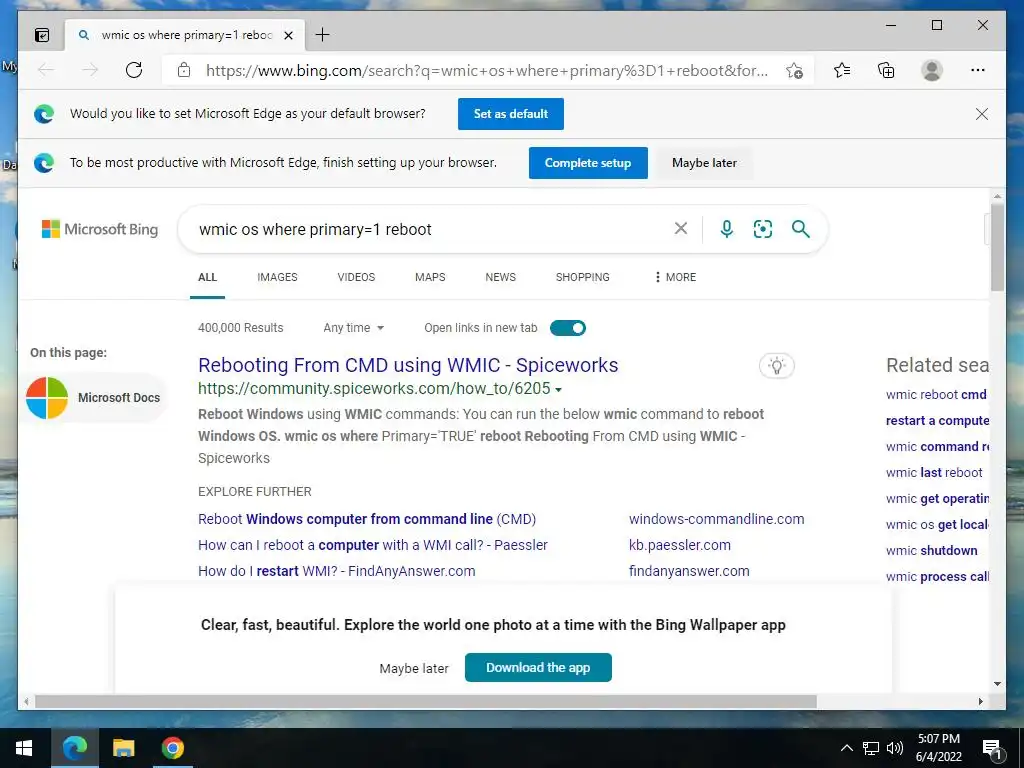The image size is (1024, 768).
Task: Switch to the VIDEOS tab
Action: coord(356,278)
